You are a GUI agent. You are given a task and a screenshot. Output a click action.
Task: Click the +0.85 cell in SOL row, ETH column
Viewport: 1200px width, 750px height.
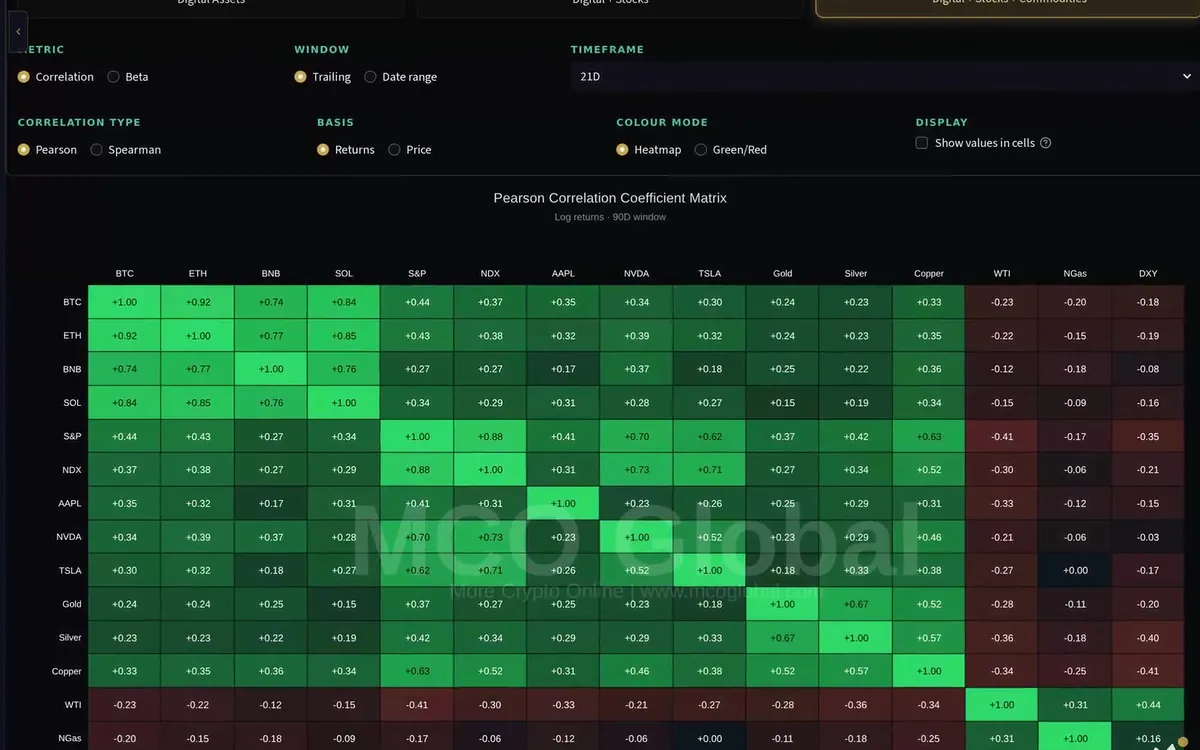coord(198,403)
